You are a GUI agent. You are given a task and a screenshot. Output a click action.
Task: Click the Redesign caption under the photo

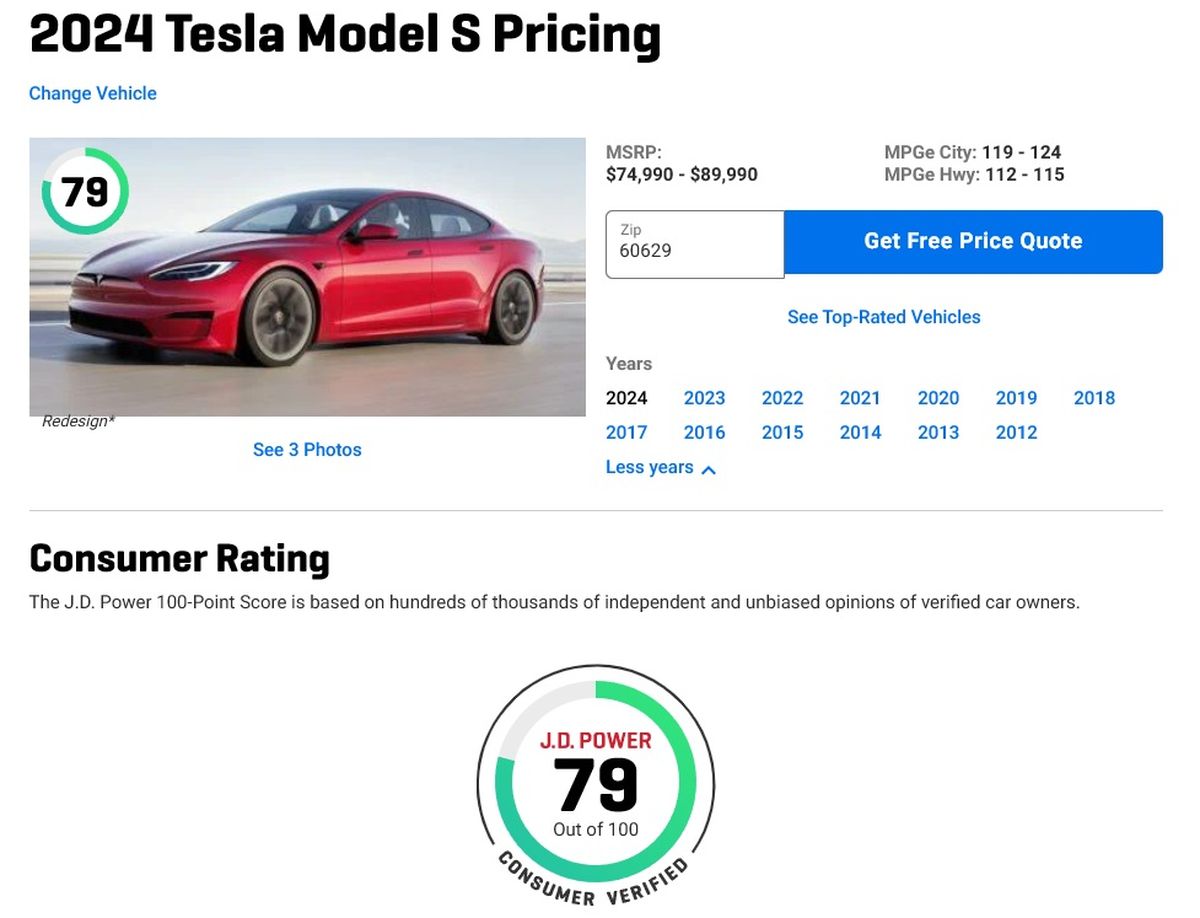[x=76, y=421]
